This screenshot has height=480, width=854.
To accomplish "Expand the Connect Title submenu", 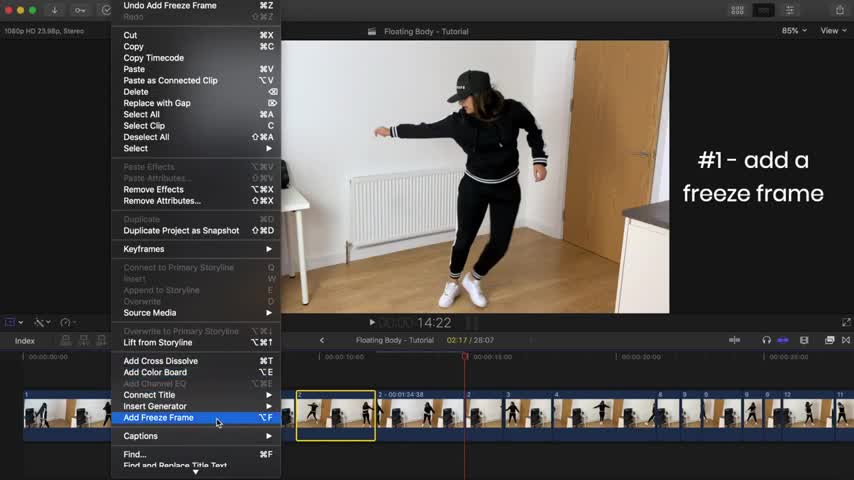I will 197,395.
